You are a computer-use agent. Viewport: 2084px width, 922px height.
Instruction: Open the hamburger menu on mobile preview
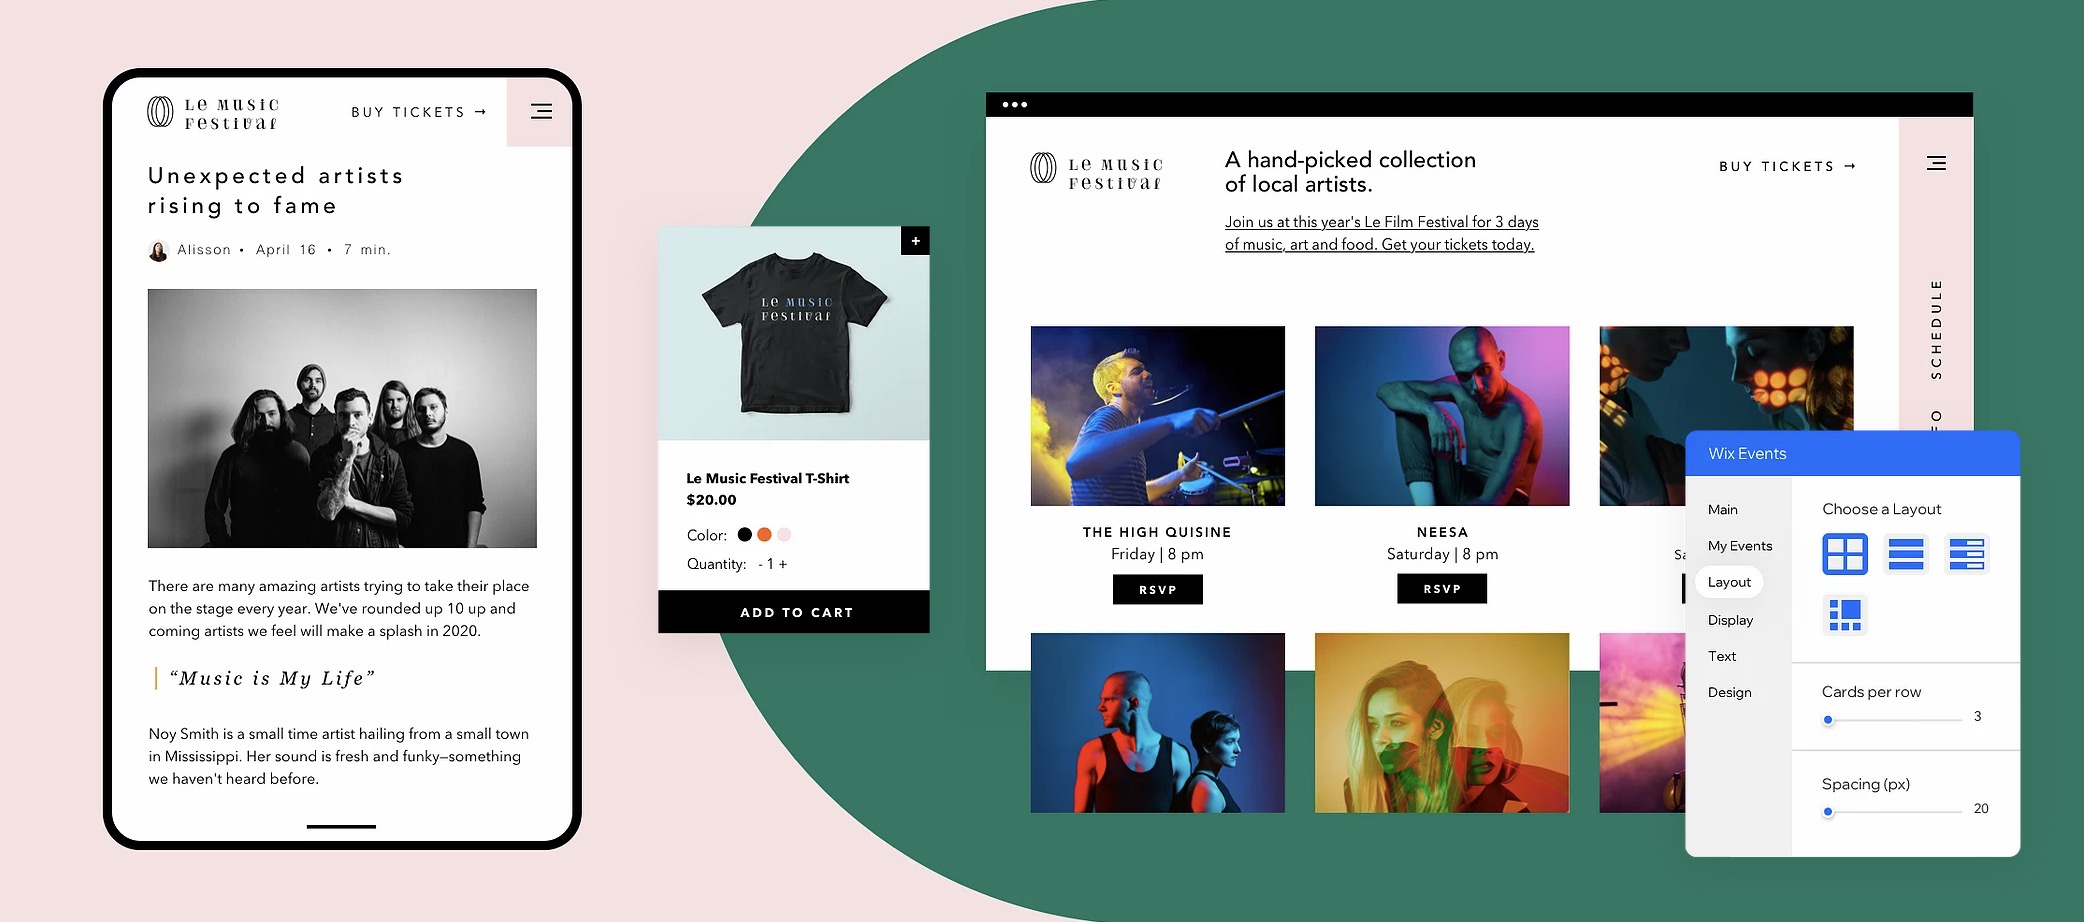(x=541, y=111)
